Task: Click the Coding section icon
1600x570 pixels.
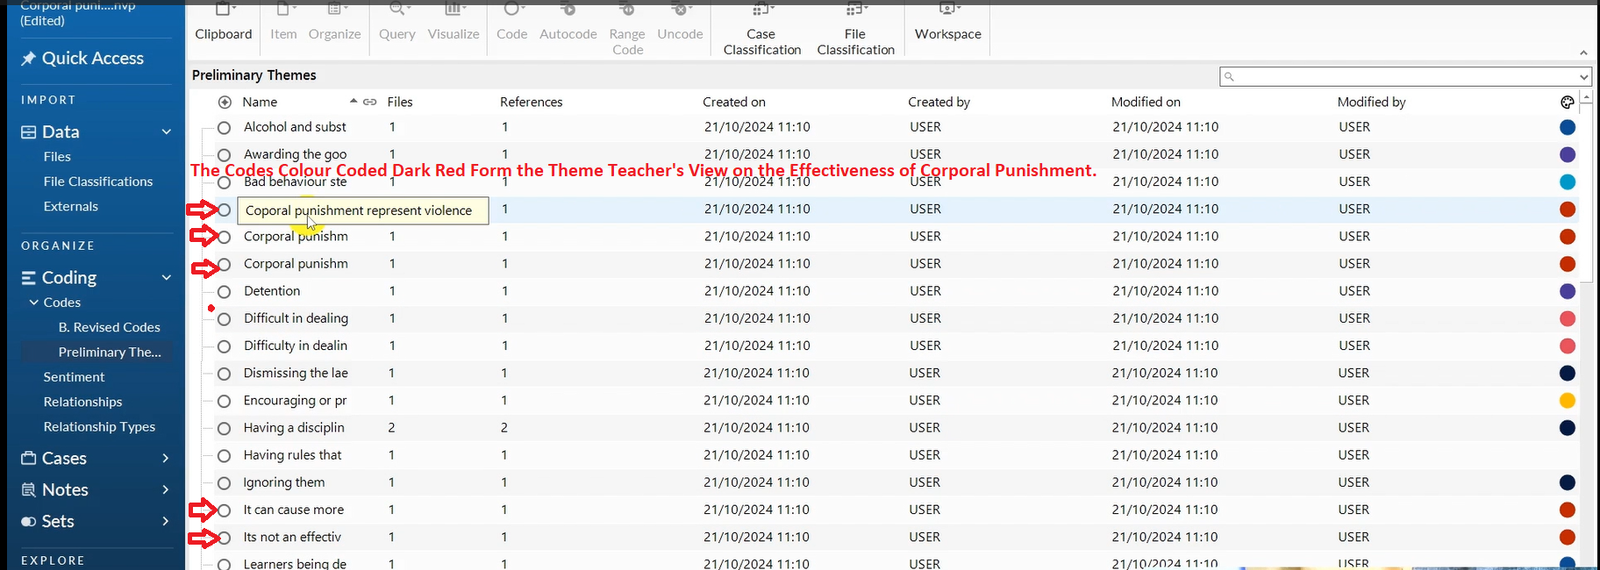Action: pyautogui.click(x=28, y=278)
